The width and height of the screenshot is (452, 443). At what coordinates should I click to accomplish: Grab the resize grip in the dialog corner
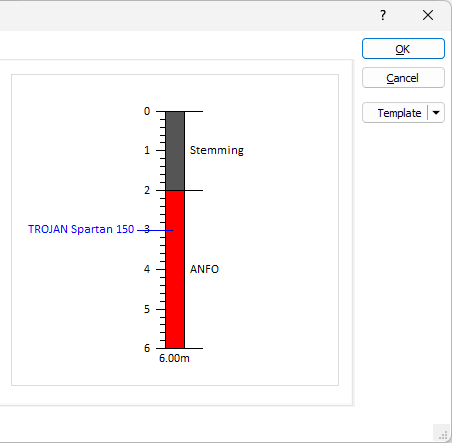click(442, 433)
